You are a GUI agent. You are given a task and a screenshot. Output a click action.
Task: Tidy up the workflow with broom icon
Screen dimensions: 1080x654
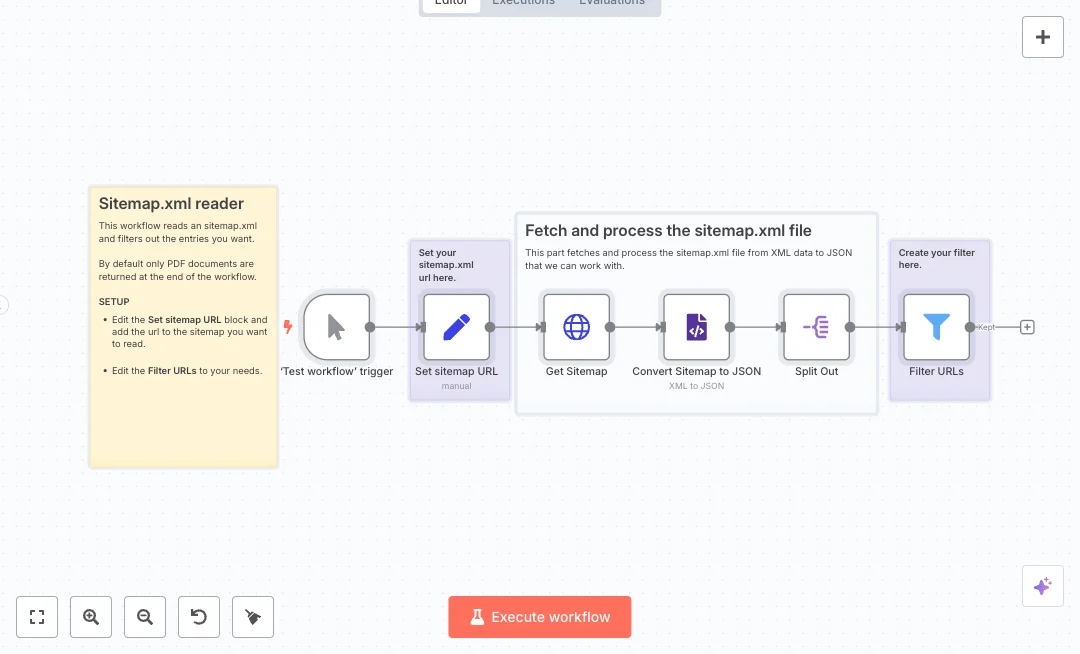tap(253, 617)
